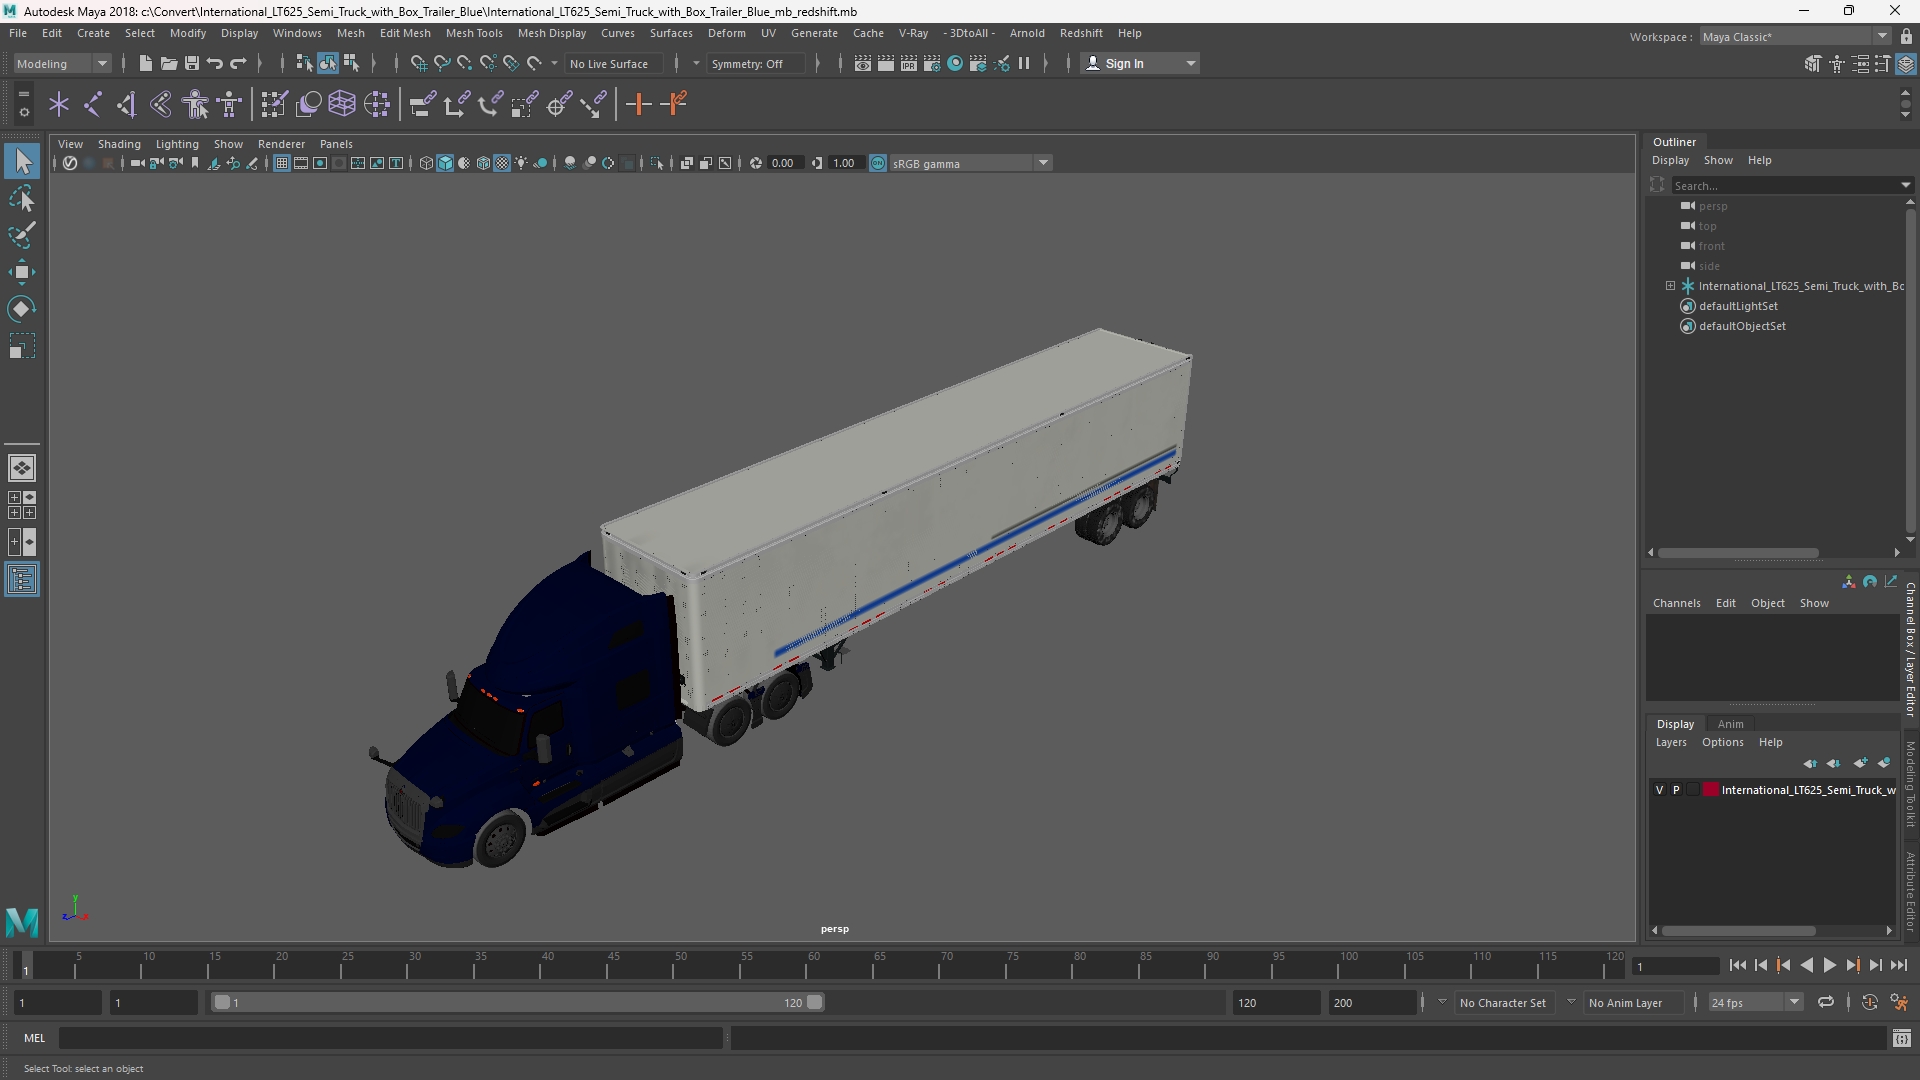Create a new display layer icon
The height and width of the screenshot is (1080, 1920).
click(1860, 763)
